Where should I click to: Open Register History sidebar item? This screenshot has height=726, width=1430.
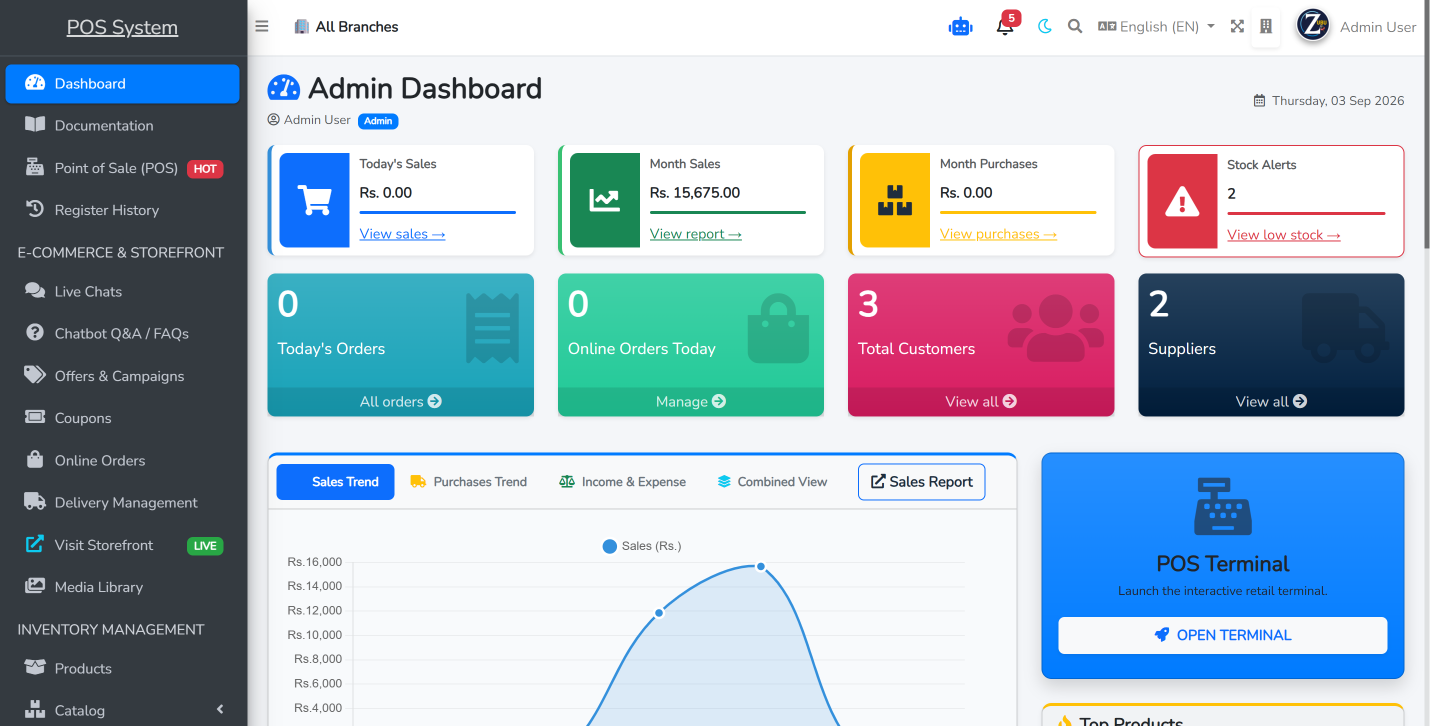(x=123, y=210)
